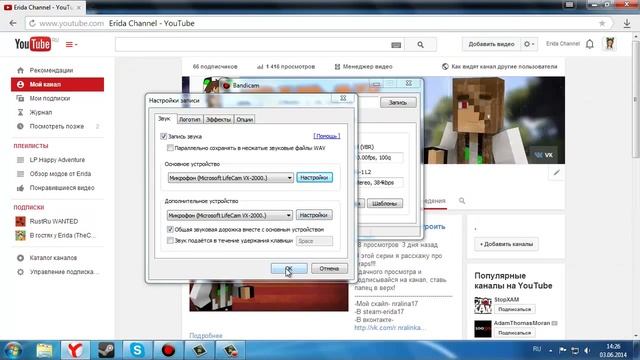Screen dimensions: 640x360
Task: Open the LP Happy Adventure playlist
Action: [57, 160]
